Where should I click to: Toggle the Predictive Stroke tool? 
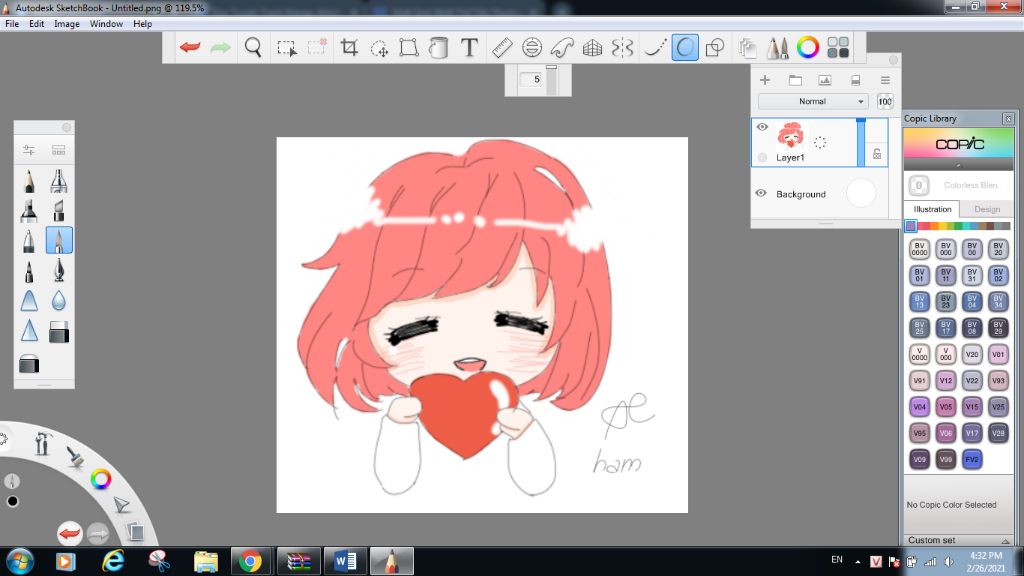(685, 47)
